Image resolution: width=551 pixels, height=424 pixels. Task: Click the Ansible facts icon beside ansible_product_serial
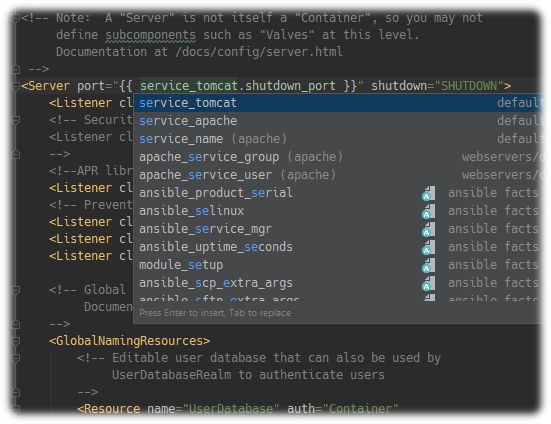coord(428,193)
